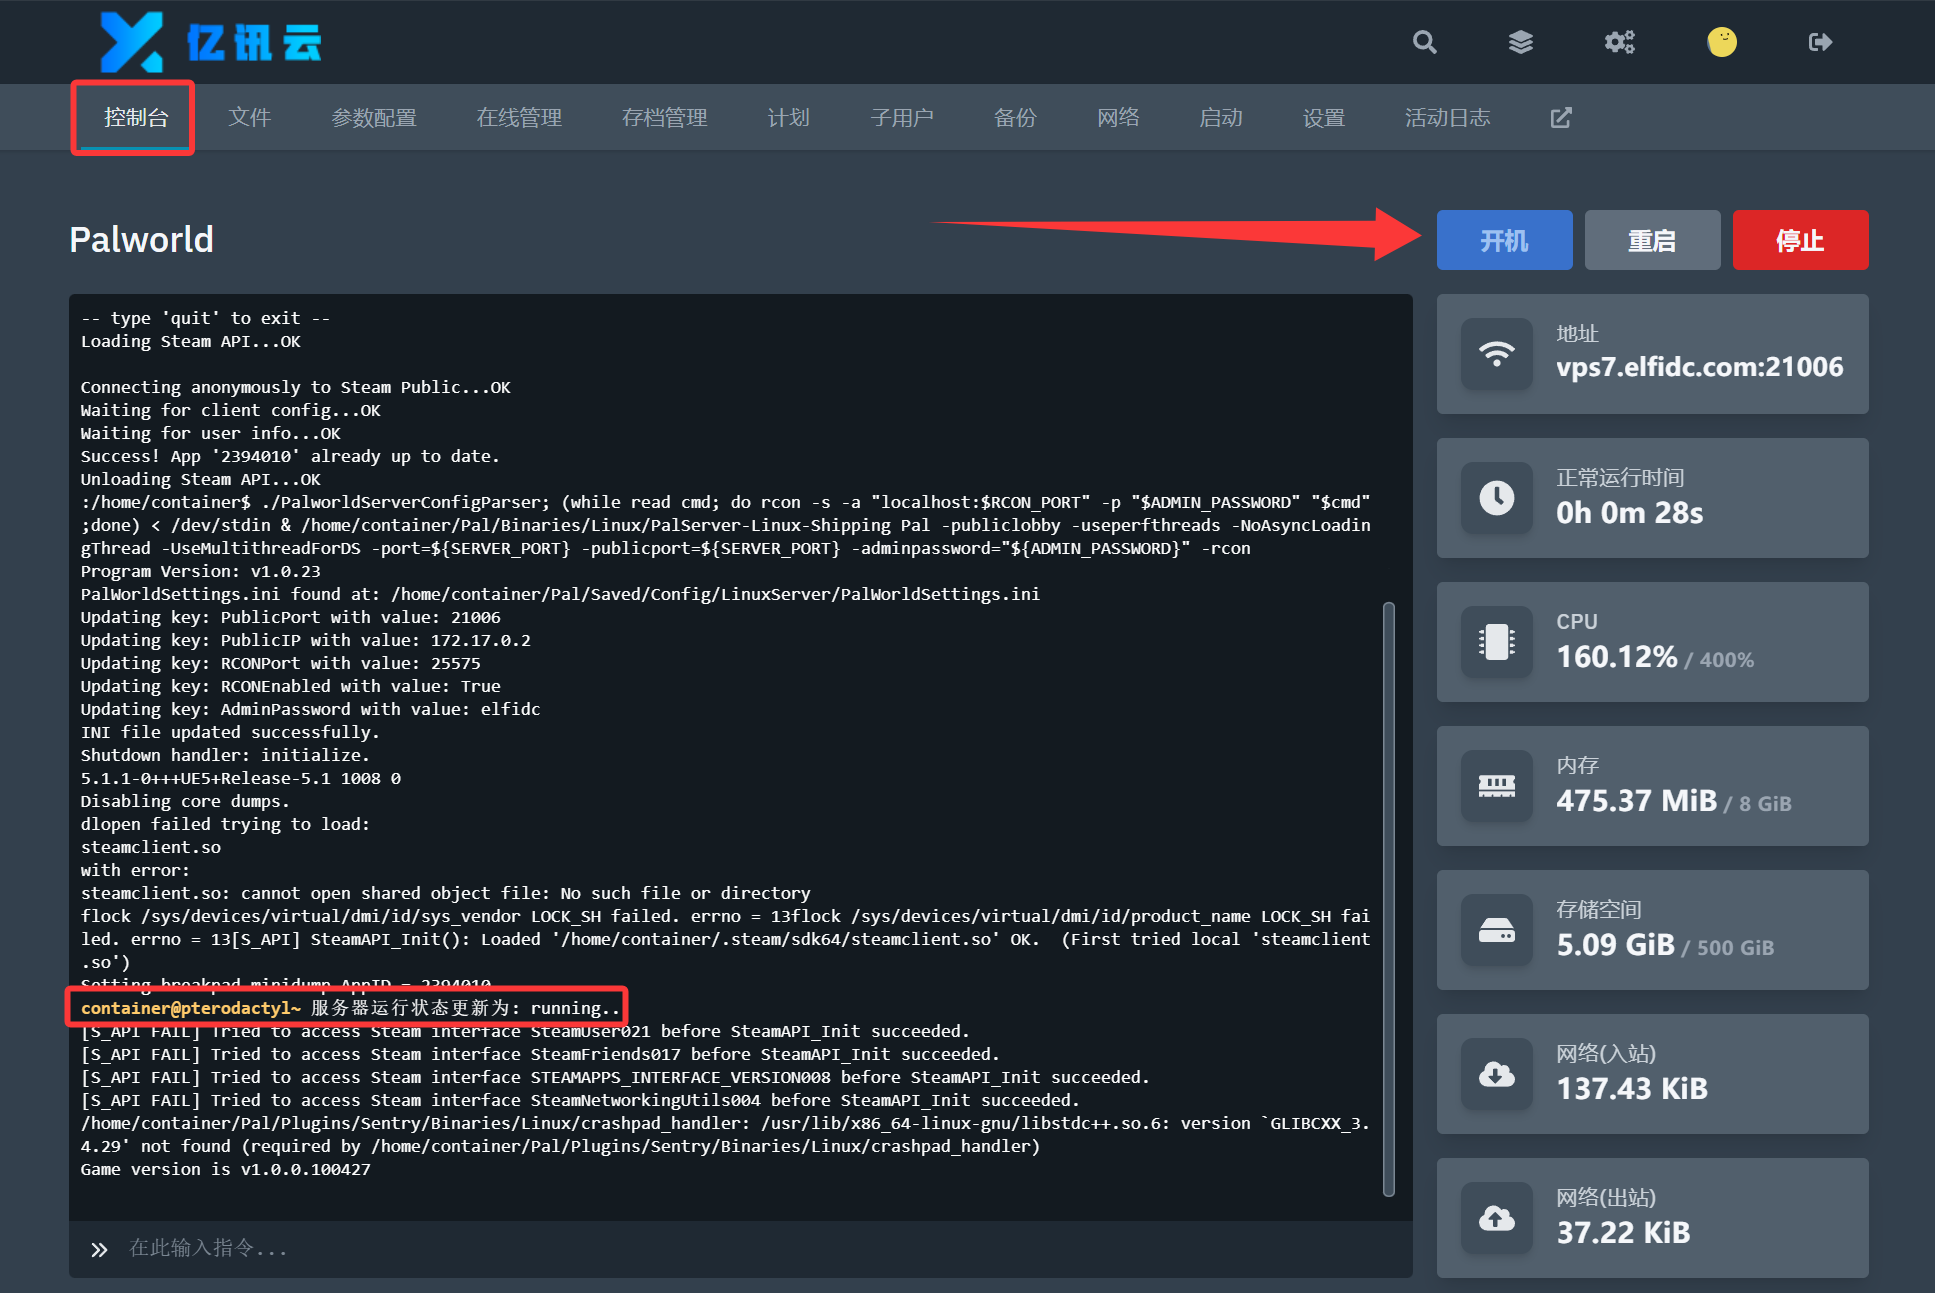Switch to the 文件 tab
The image size is (1935, 1293).
pyautogui.click(x=249, y=118)
